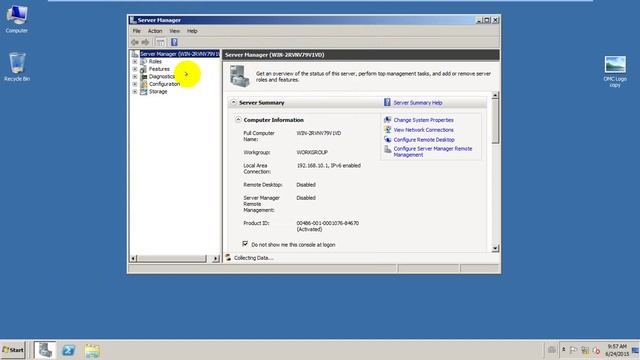
Task: Open the File menu
Action: [x=137, y=31]
